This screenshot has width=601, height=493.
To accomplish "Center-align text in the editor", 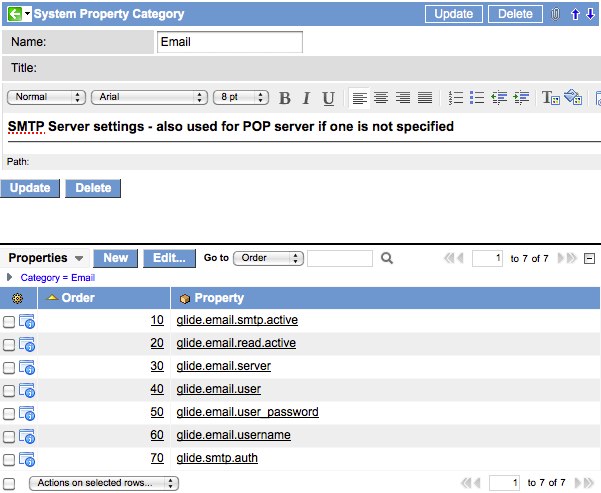I will [x=381, y=98].
